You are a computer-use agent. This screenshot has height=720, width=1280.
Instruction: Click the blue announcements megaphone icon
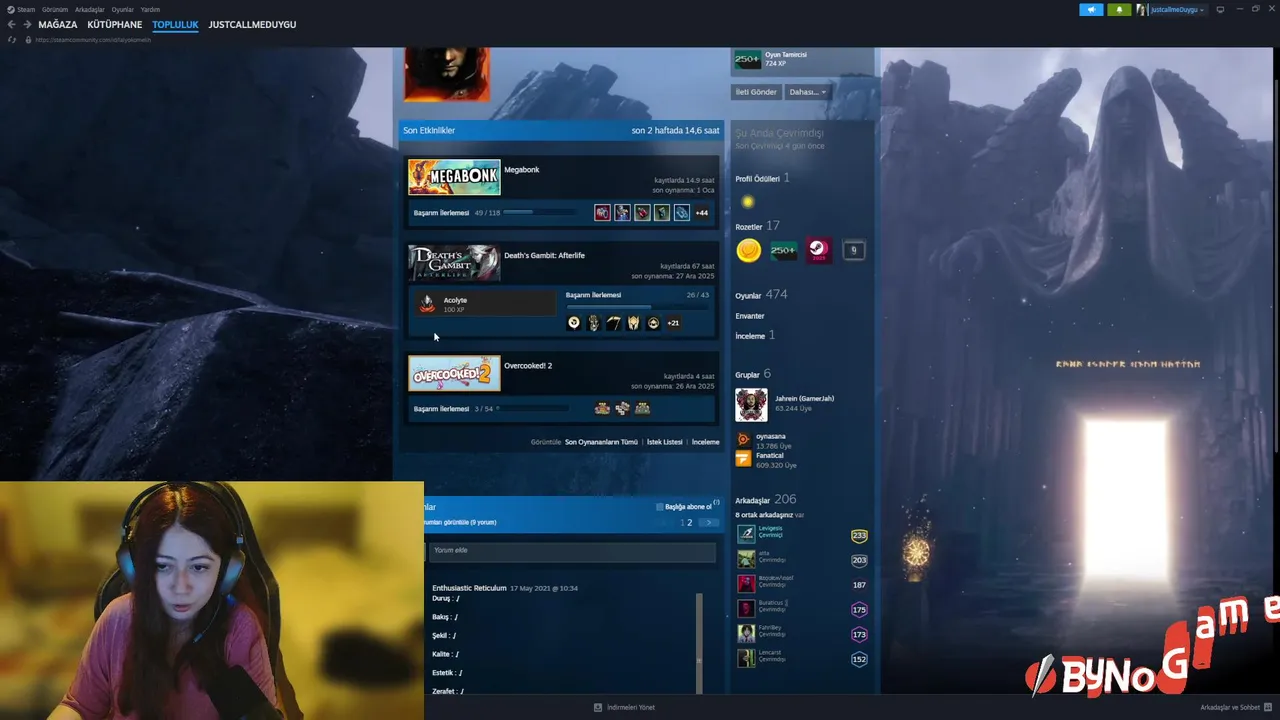pos(1091,9)
